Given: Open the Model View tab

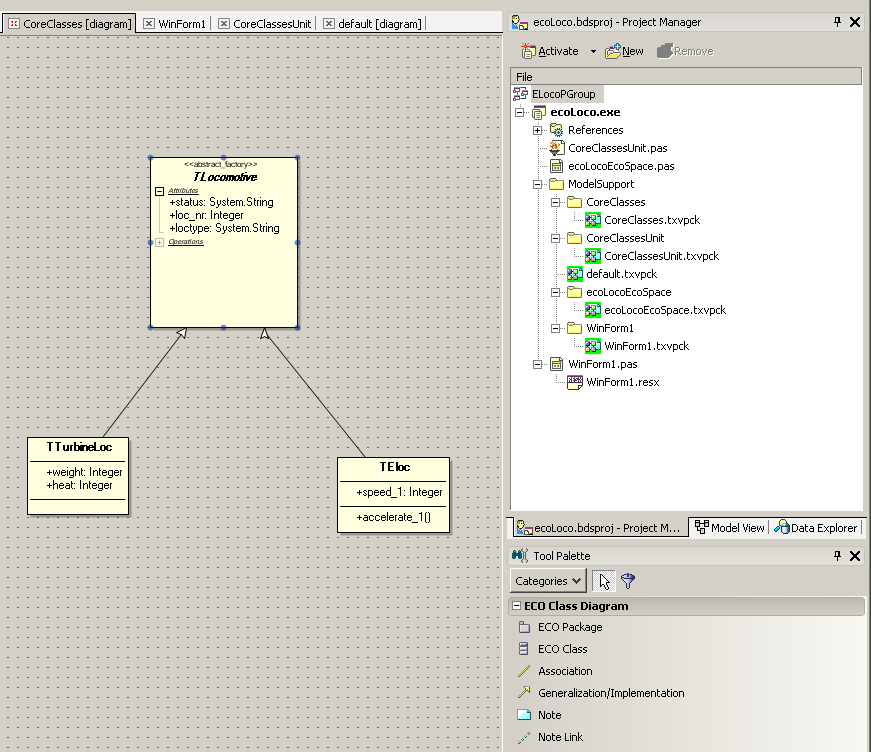Looking at the screenshot, I should click(x=730, y=528).
